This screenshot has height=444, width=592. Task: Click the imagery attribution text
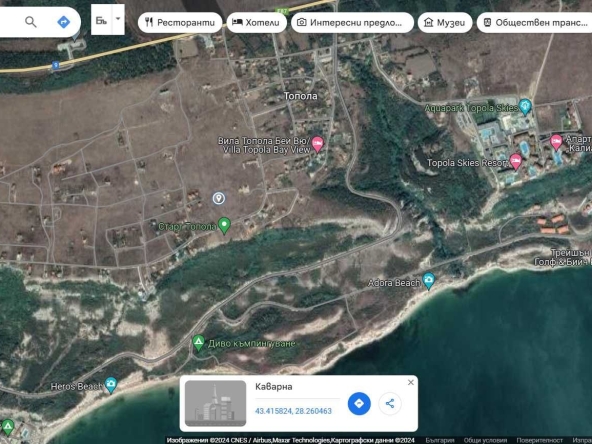click(x=291, y=440)
